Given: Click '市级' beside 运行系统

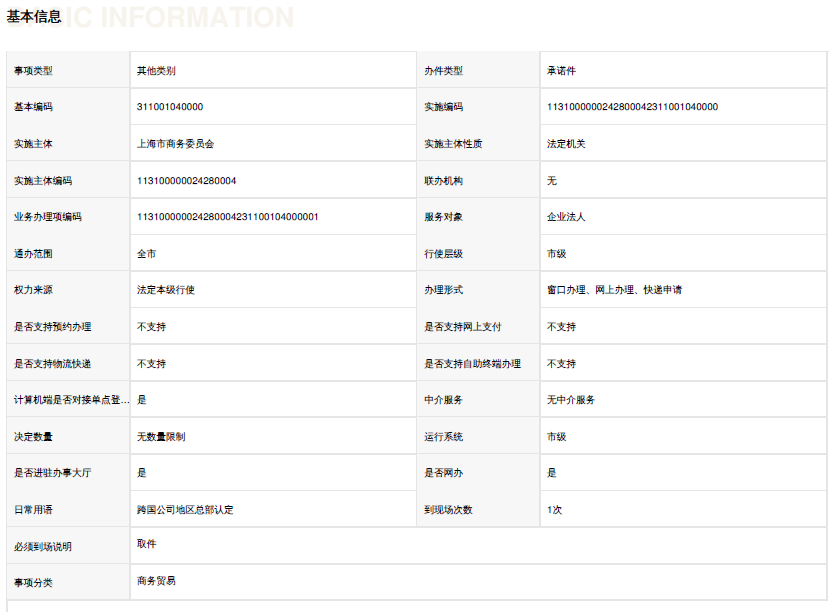Looking at the screenshot, I should [x=556, y=437].
